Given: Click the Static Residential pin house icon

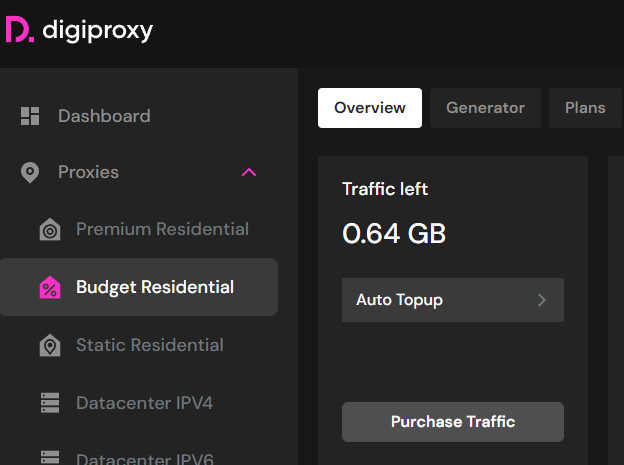Looking at the screenshot, I should 50,345.
